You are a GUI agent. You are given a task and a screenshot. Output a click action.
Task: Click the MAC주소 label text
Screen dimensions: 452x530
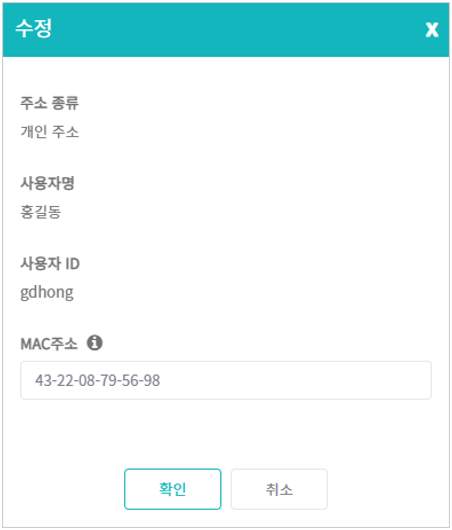pos(49,344)
